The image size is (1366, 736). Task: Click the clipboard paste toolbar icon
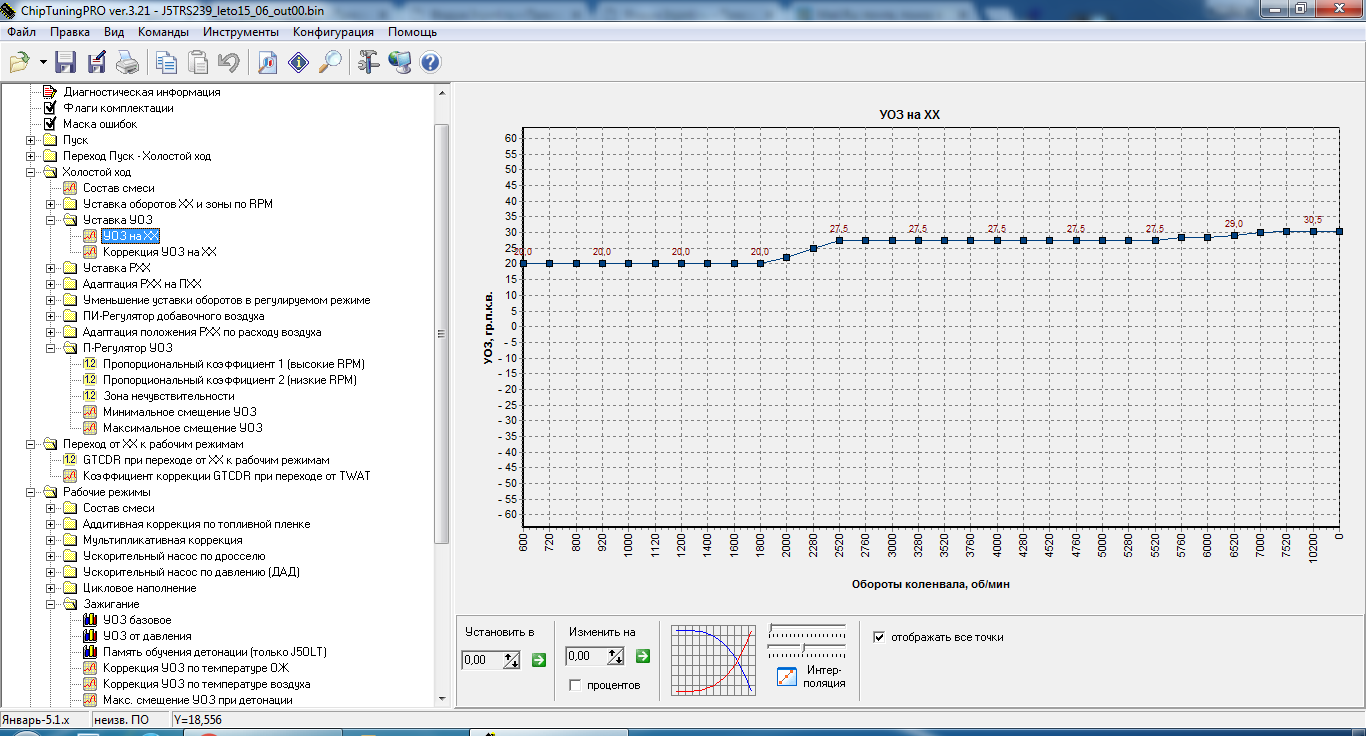click(198, 62)
